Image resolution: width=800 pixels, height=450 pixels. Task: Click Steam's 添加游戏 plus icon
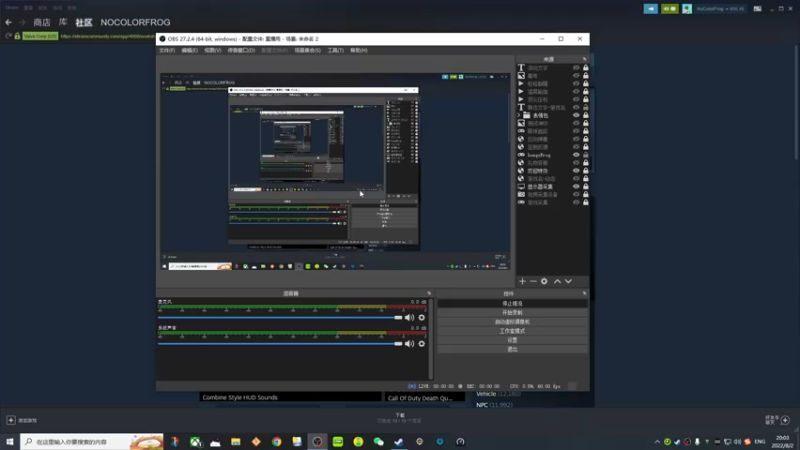(11, 420)
